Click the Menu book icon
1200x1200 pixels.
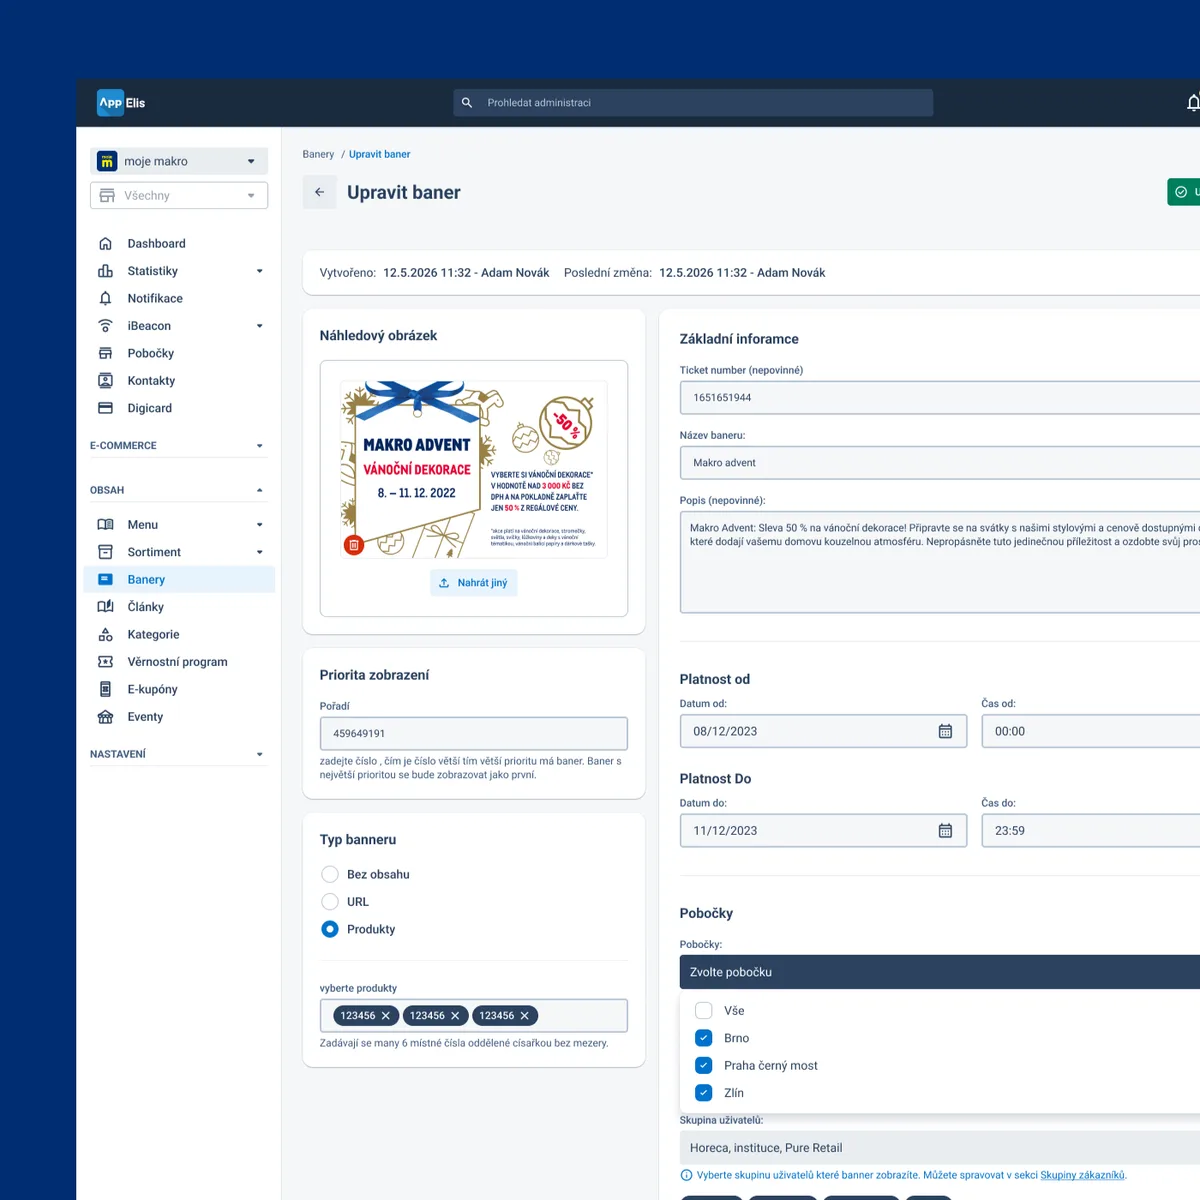(105, 524)
